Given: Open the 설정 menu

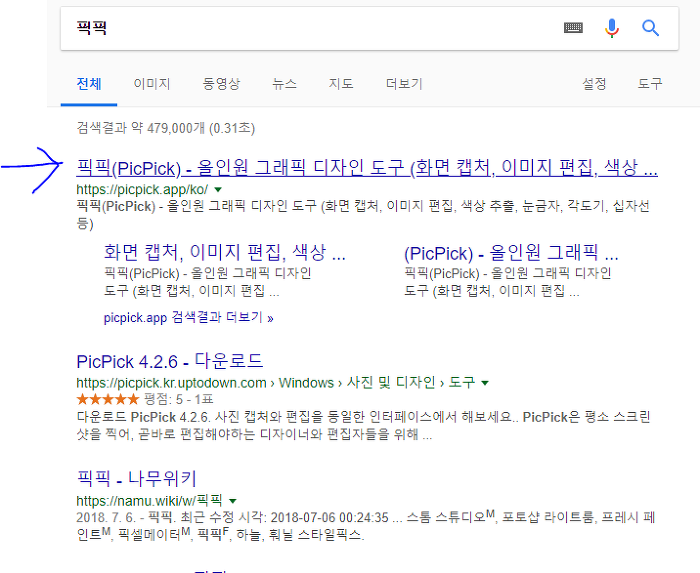Looking at the screenshot, I should [594, 84].
